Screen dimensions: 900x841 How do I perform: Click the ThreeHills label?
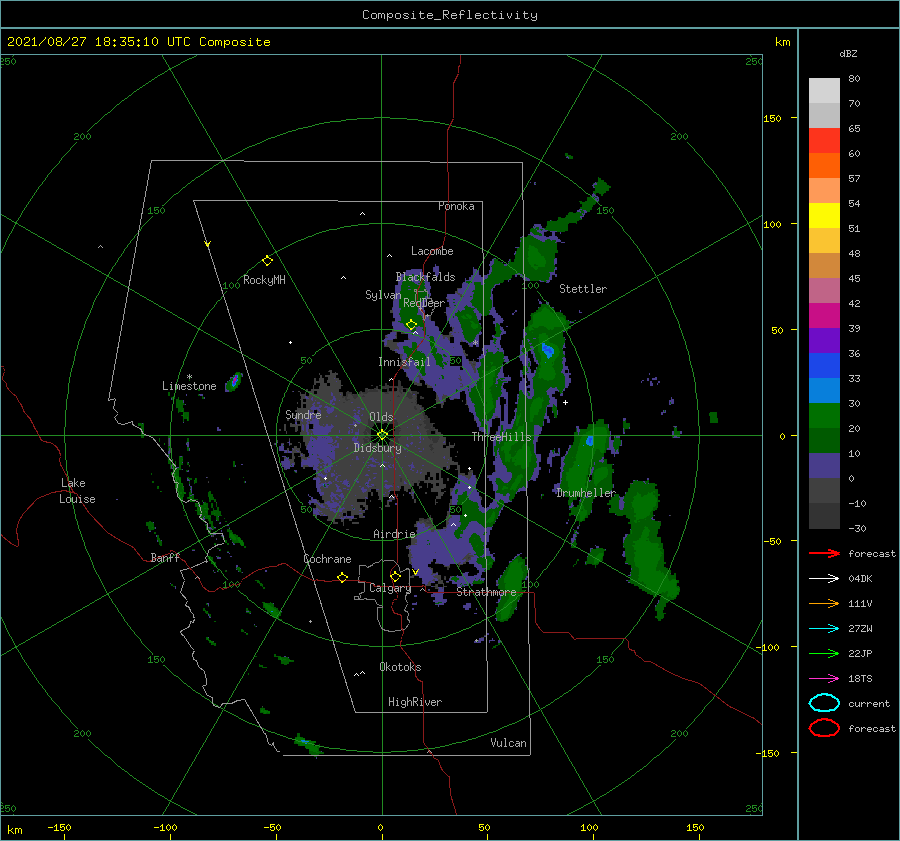point(502,437)
